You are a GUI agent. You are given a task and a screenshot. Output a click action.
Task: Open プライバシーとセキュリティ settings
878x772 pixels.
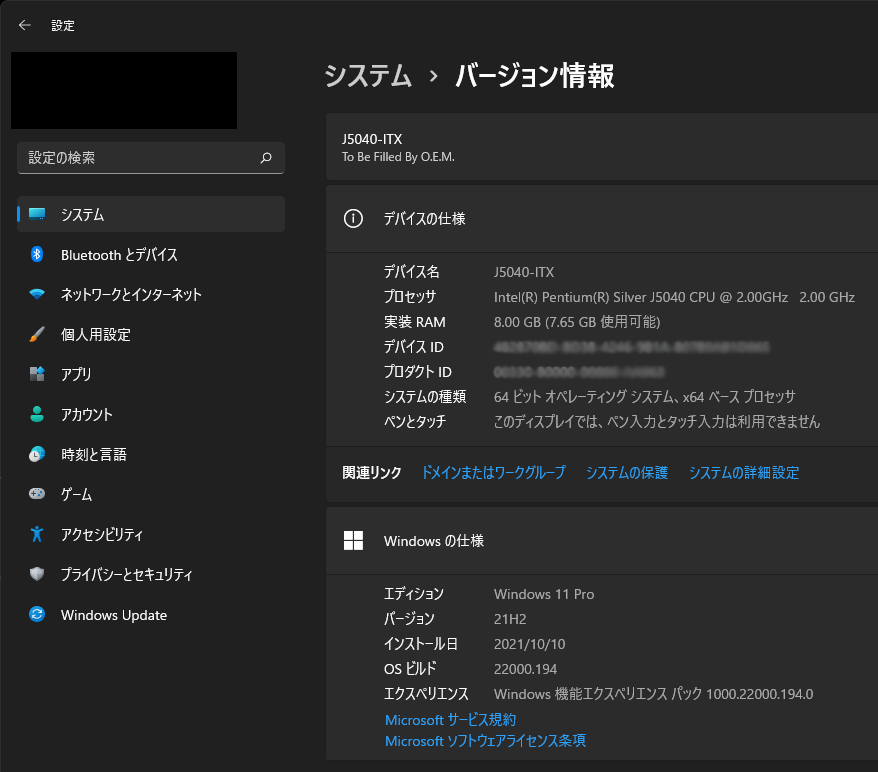tap(127, 574)
